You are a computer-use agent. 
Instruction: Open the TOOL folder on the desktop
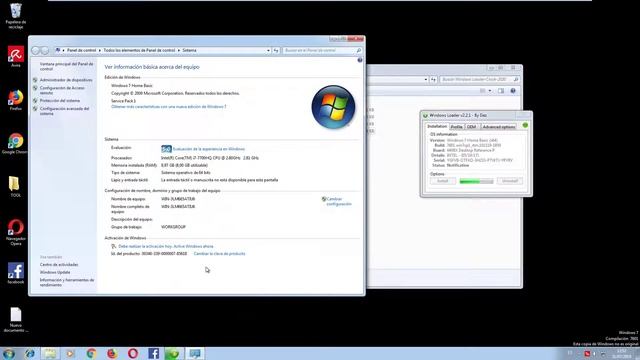[16, 187]
